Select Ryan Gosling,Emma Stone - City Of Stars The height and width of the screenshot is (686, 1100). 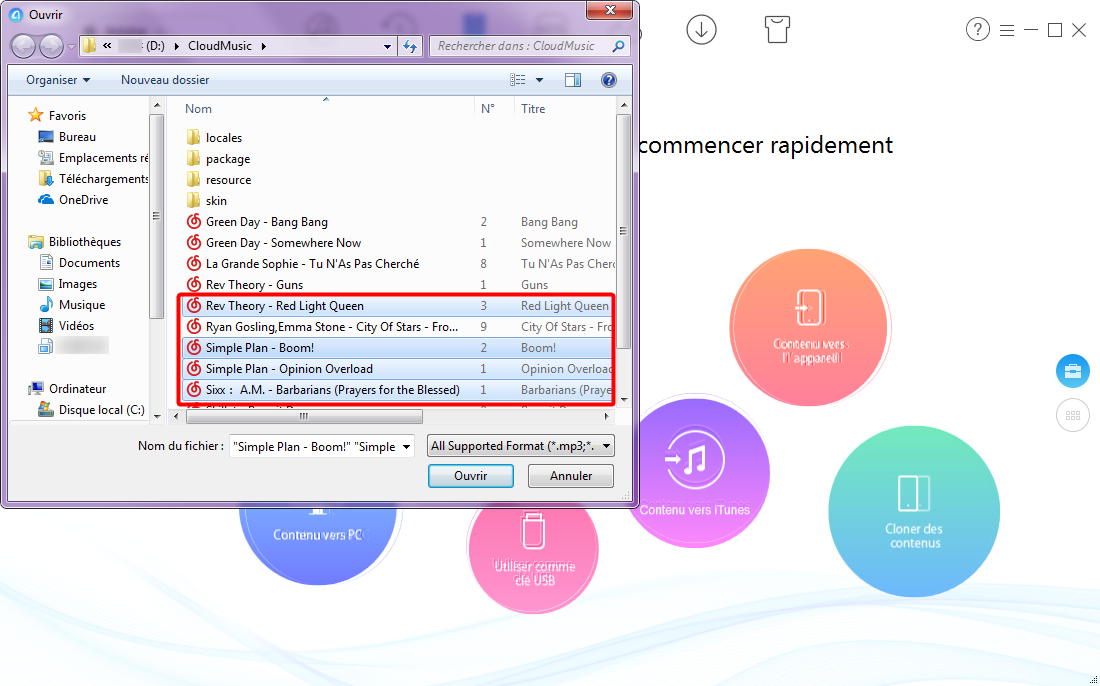tap(398, 327)
